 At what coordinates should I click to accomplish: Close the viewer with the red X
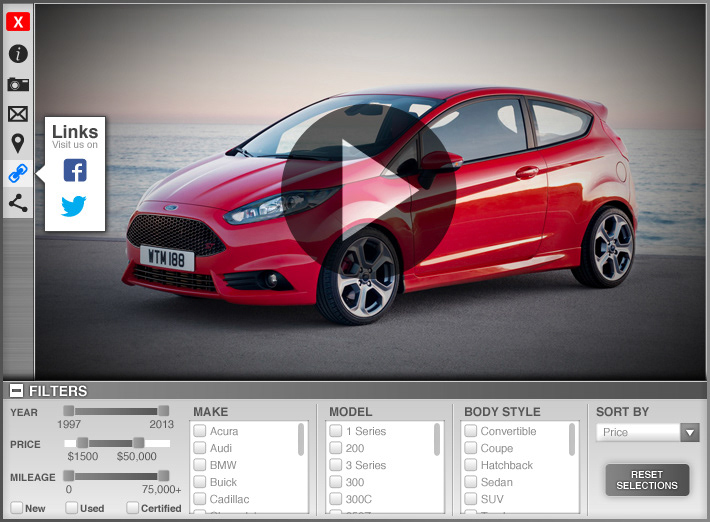coord(18,21)
